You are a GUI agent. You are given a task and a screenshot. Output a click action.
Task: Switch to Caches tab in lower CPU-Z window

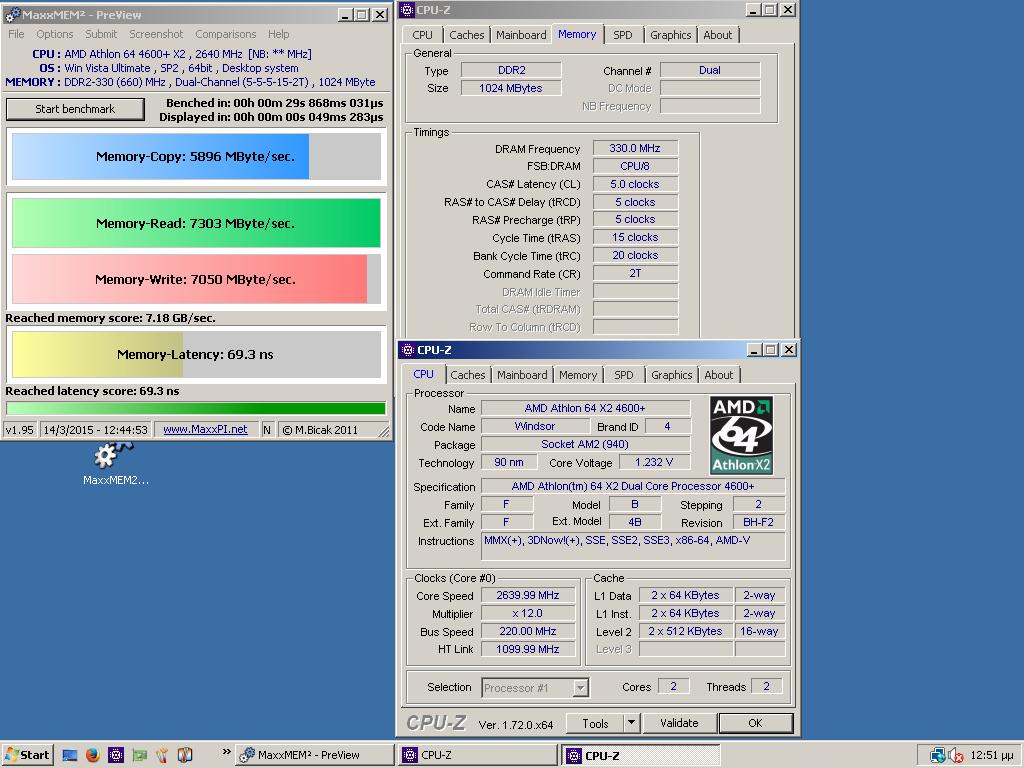pyautogui.click(x=468, y=375)
